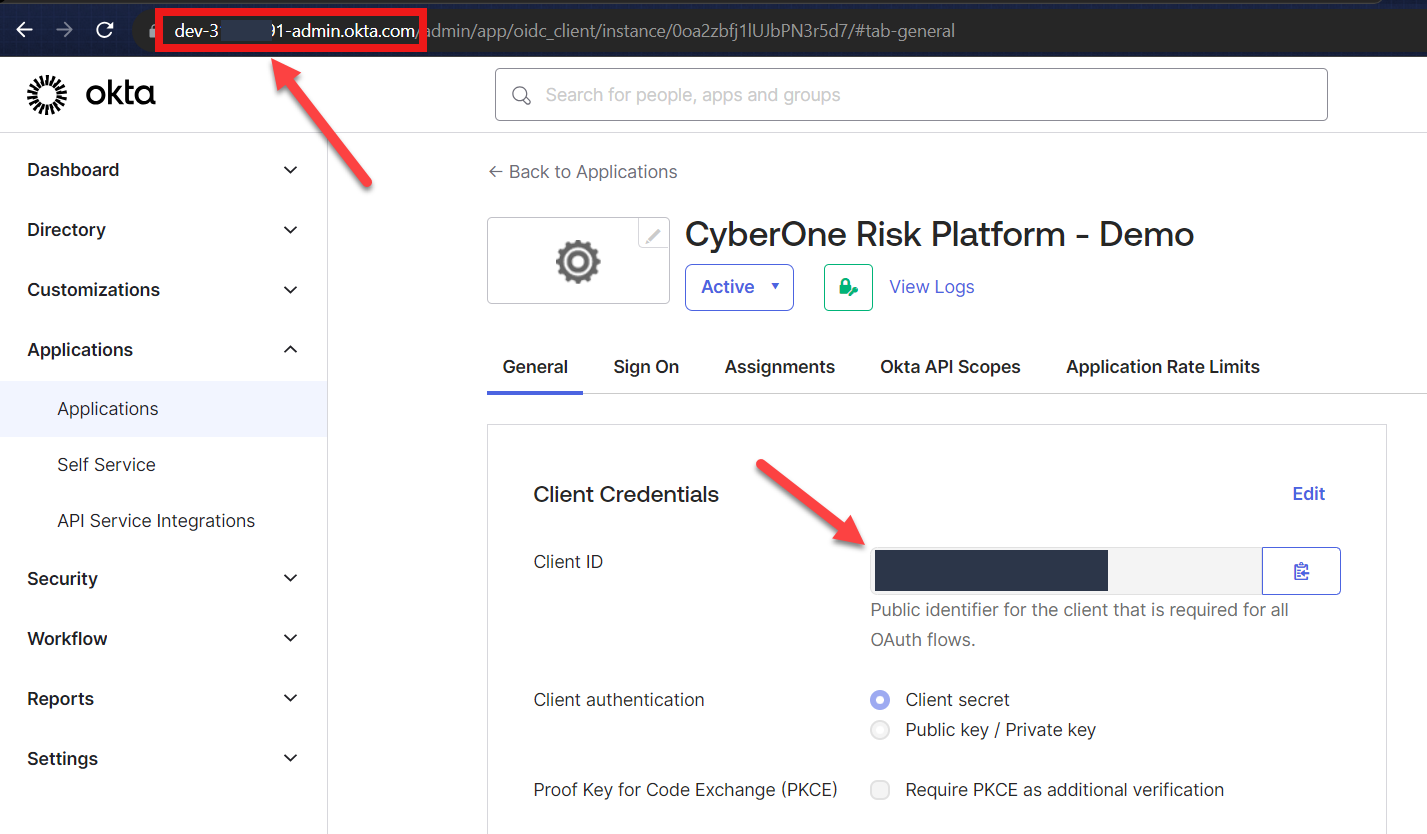
Task: Open the View Logs link
Action: (932, 287)
